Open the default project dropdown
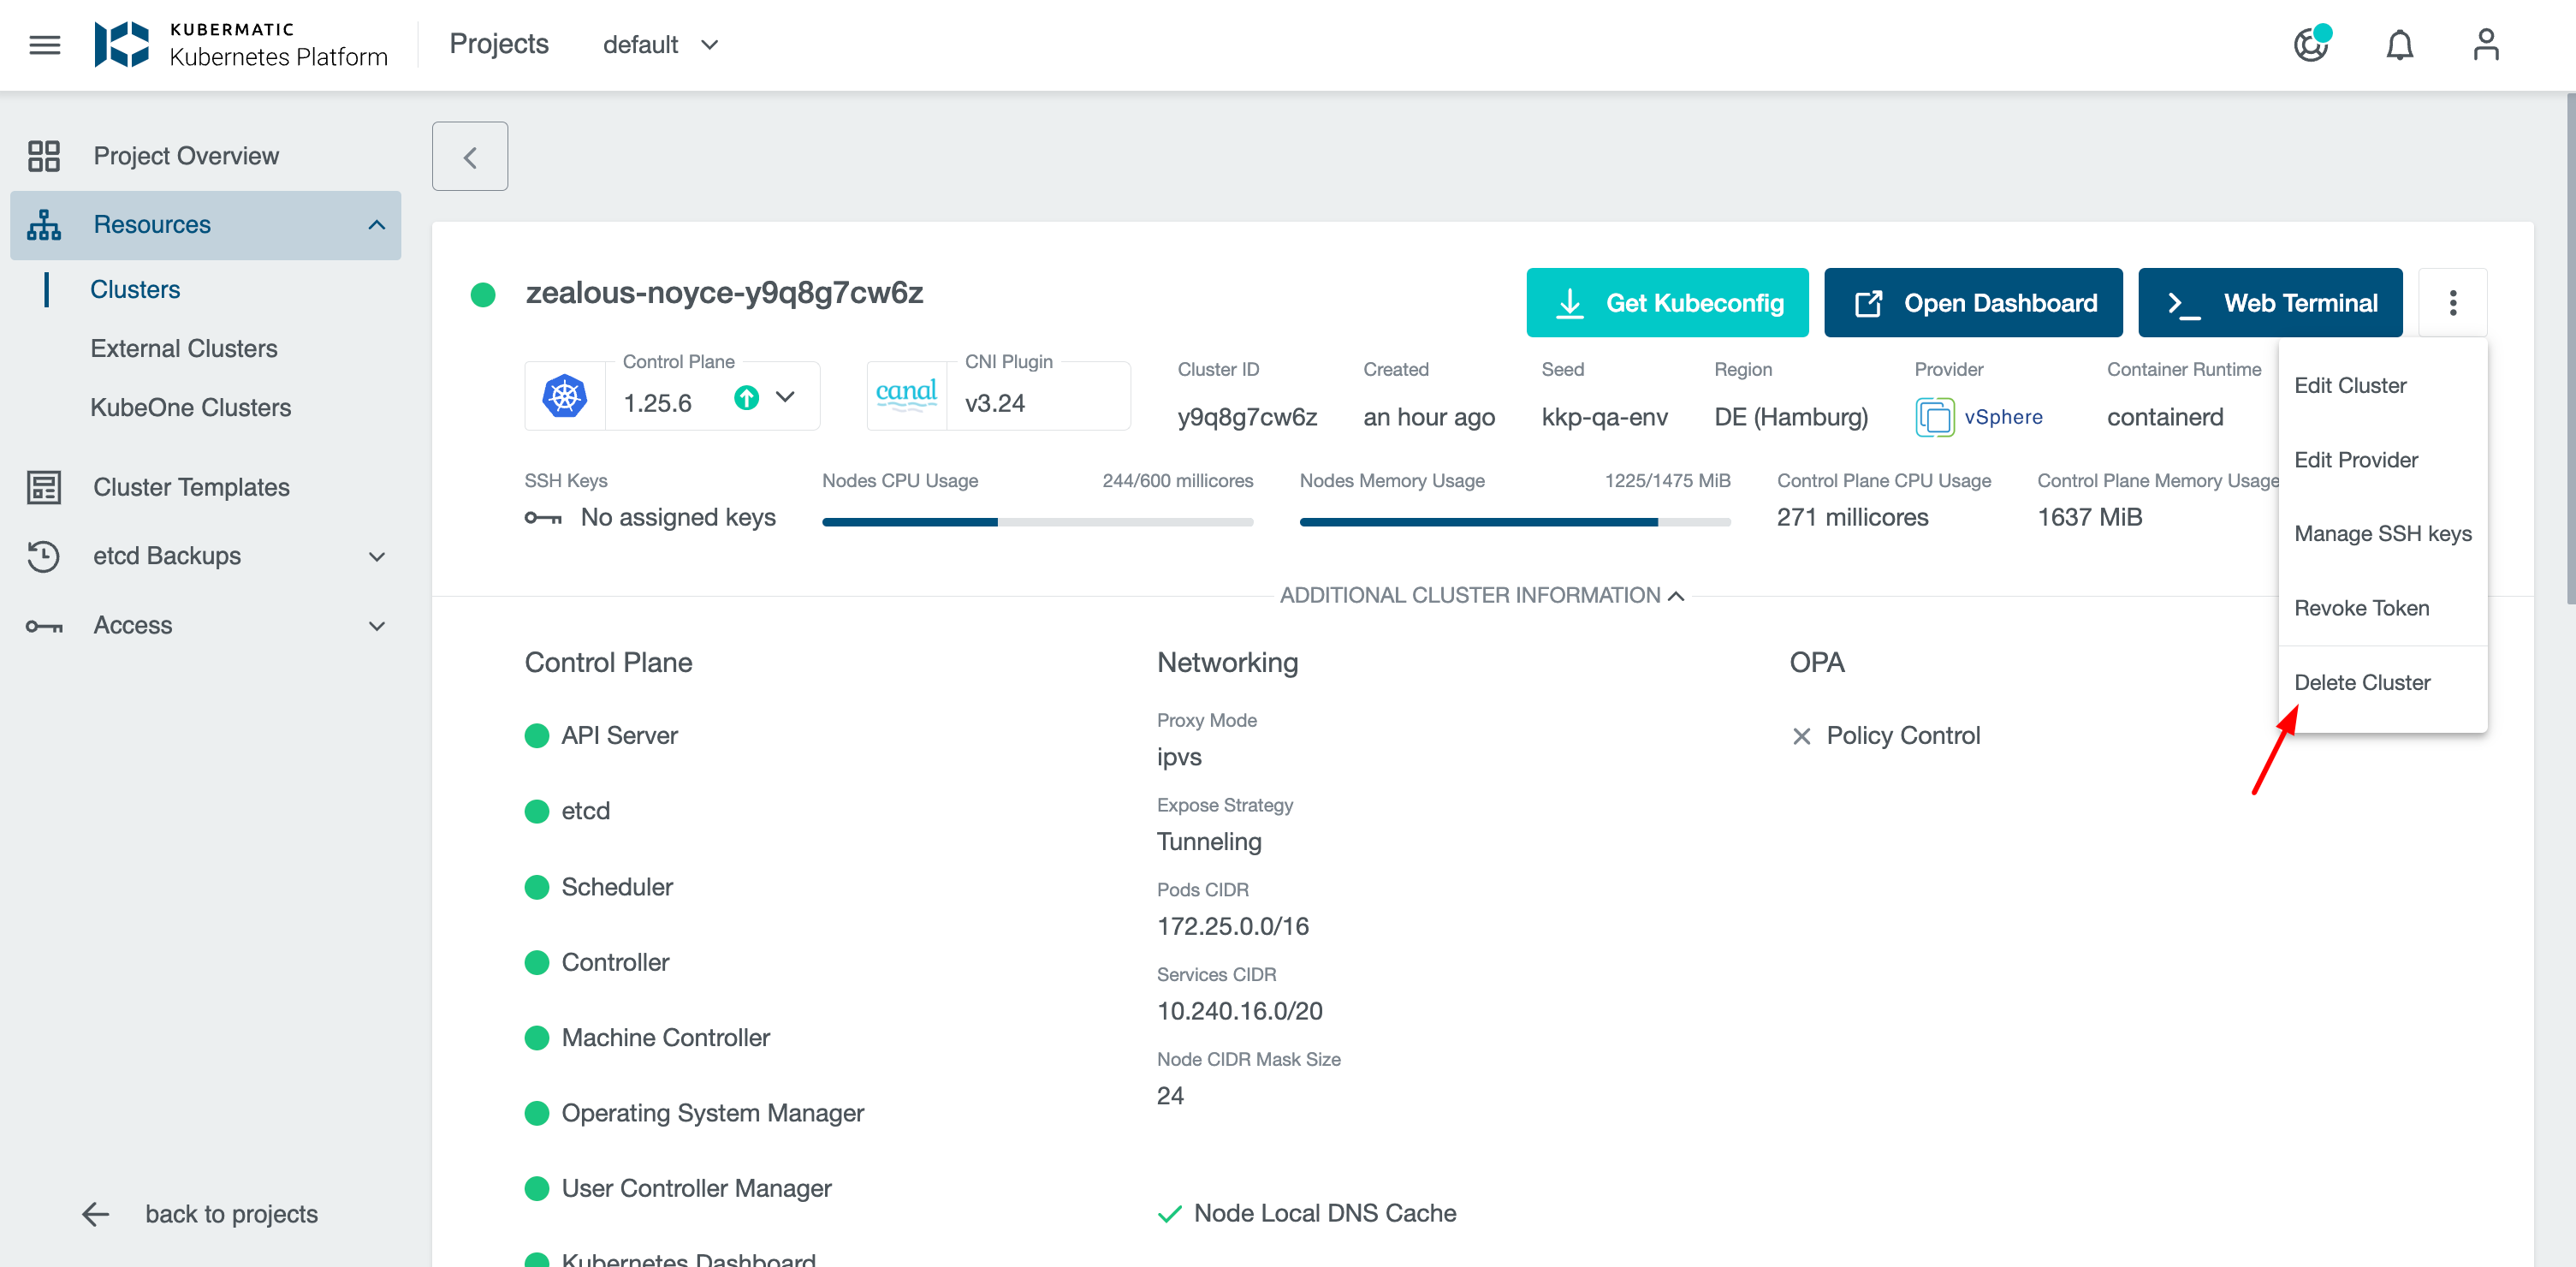This screenshot has height=1267, width=2576. [661, 44]
